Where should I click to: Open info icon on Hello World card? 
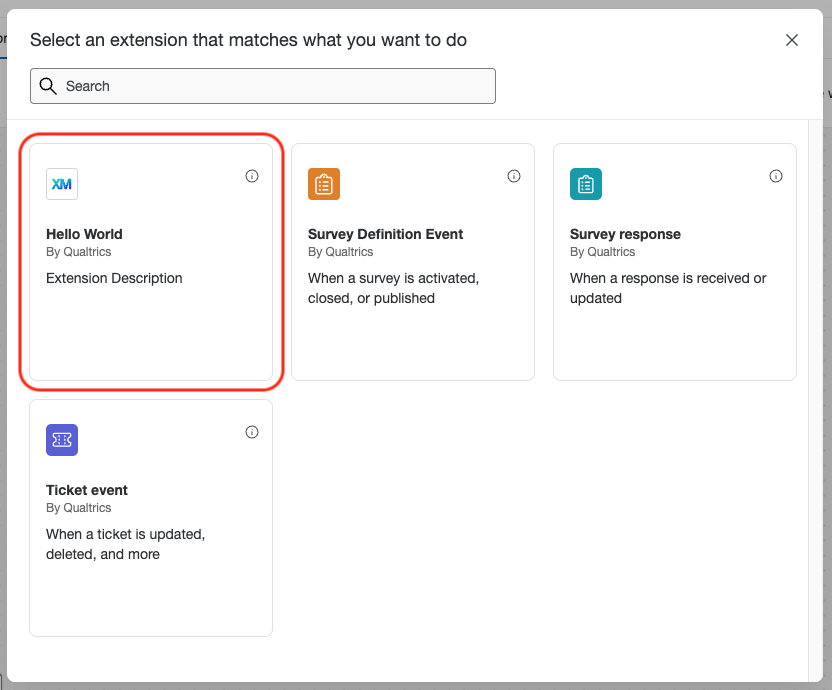point(252,176)
